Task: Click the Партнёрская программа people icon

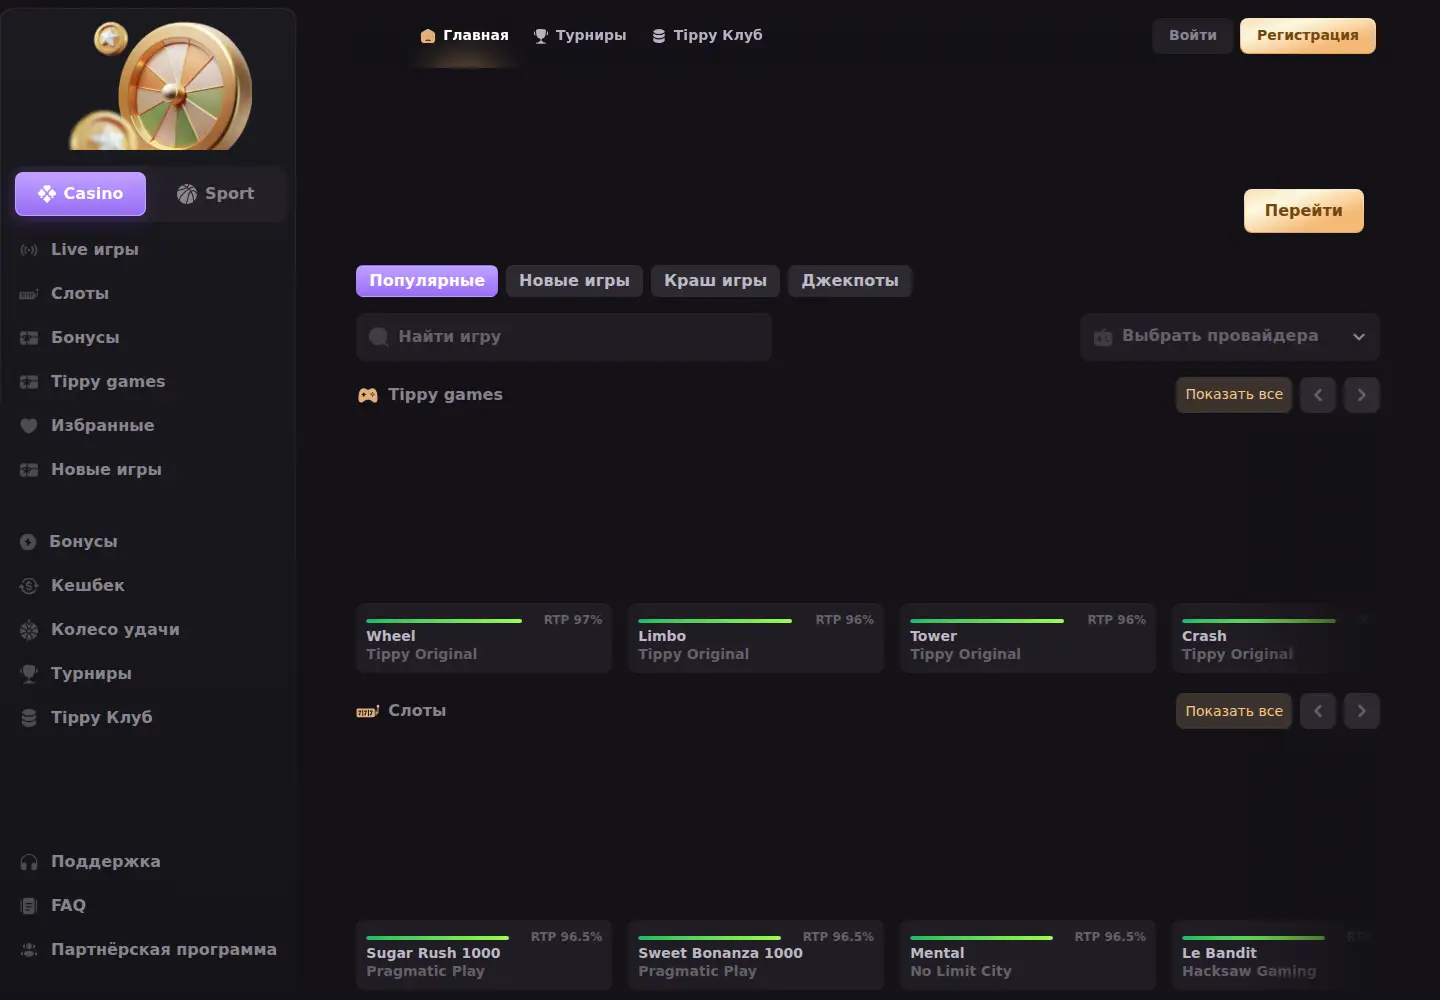Action: pos(29,950)
